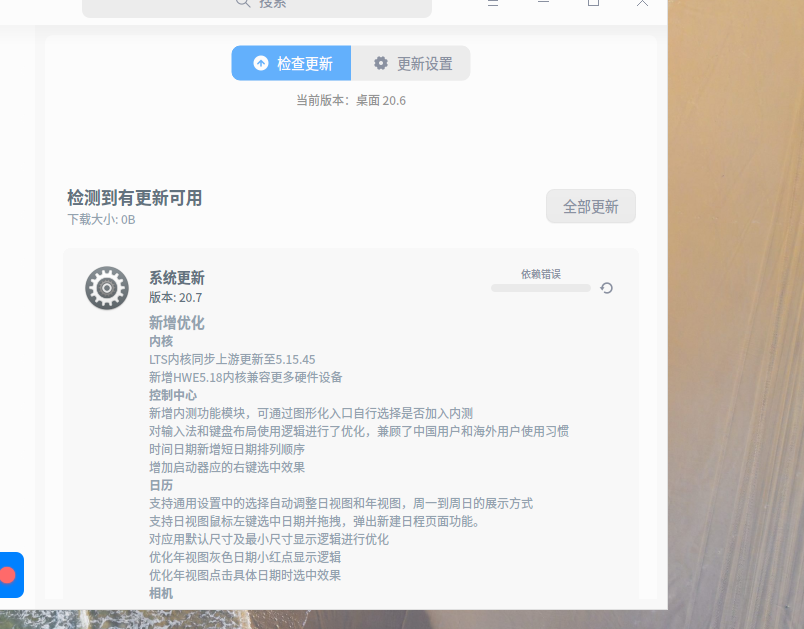804x629 pixels.
Task: Click the 版本: 20.7 version label
Action: point(174,297)
